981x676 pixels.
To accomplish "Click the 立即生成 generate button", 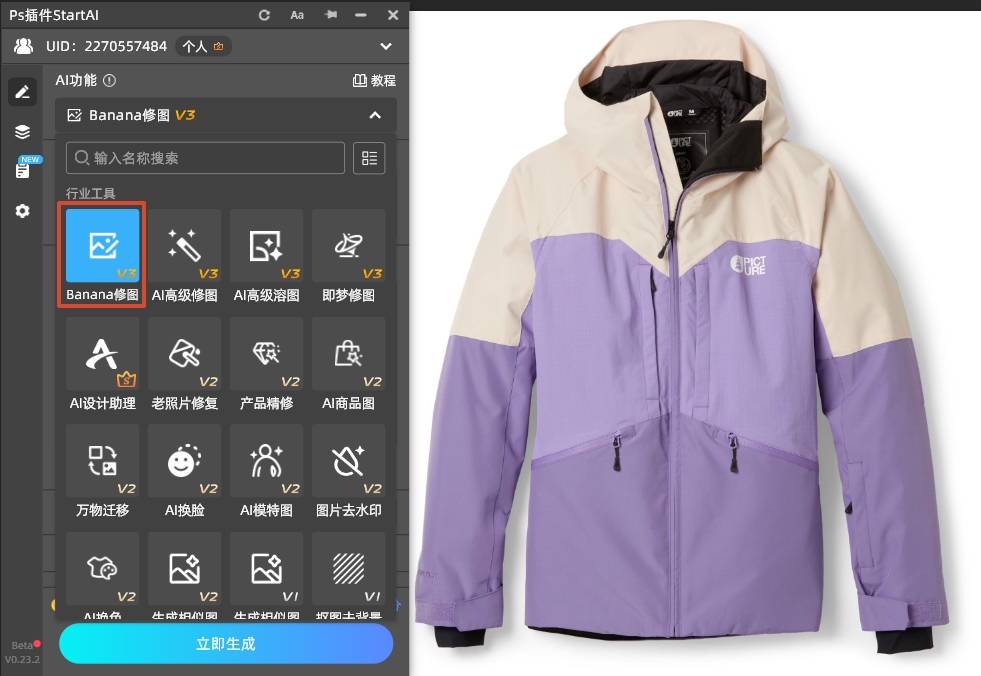I will pos(226,643).
